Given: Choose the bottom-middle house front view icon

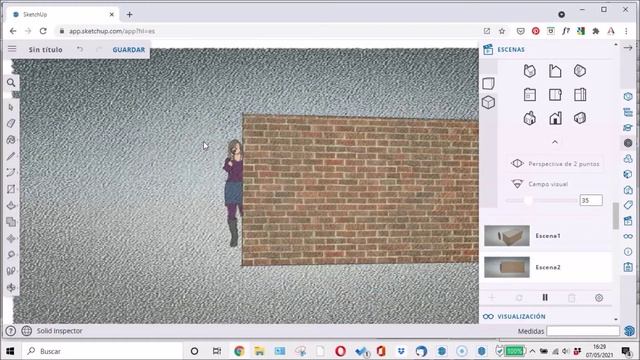Looking at the screenshot, I should [x=555, y=118].
